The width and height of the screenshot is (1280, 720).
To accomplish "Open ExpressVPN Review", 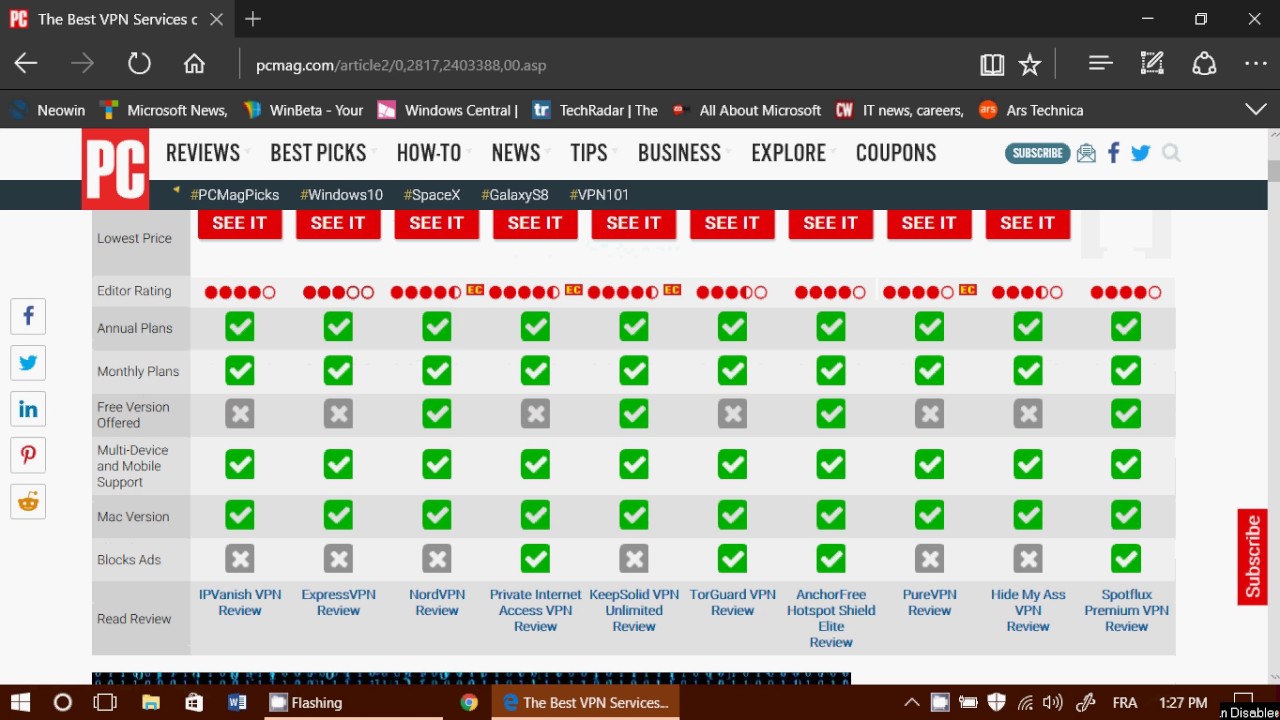I will pos(338,602).
